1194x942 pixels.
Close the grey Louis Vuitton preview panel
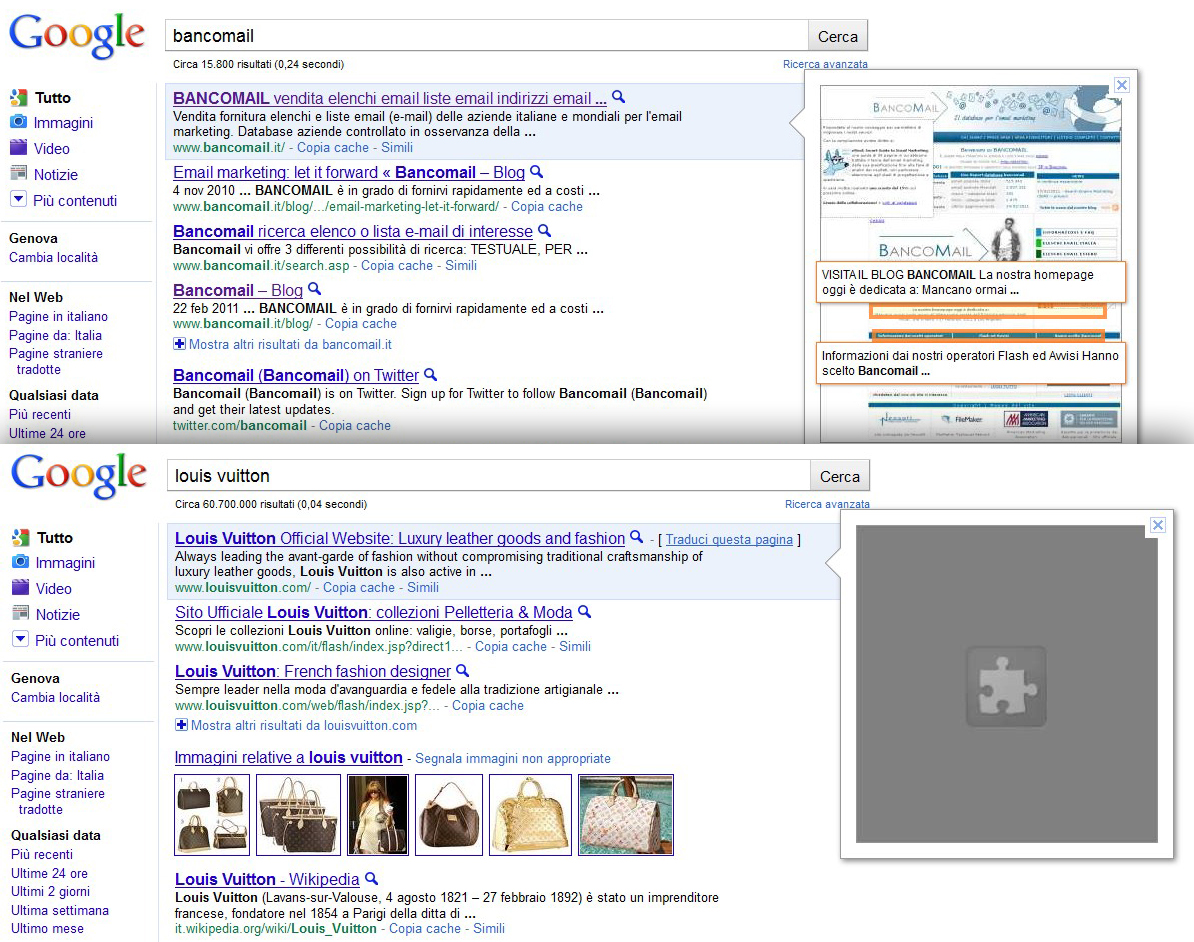click(1157, 525)
